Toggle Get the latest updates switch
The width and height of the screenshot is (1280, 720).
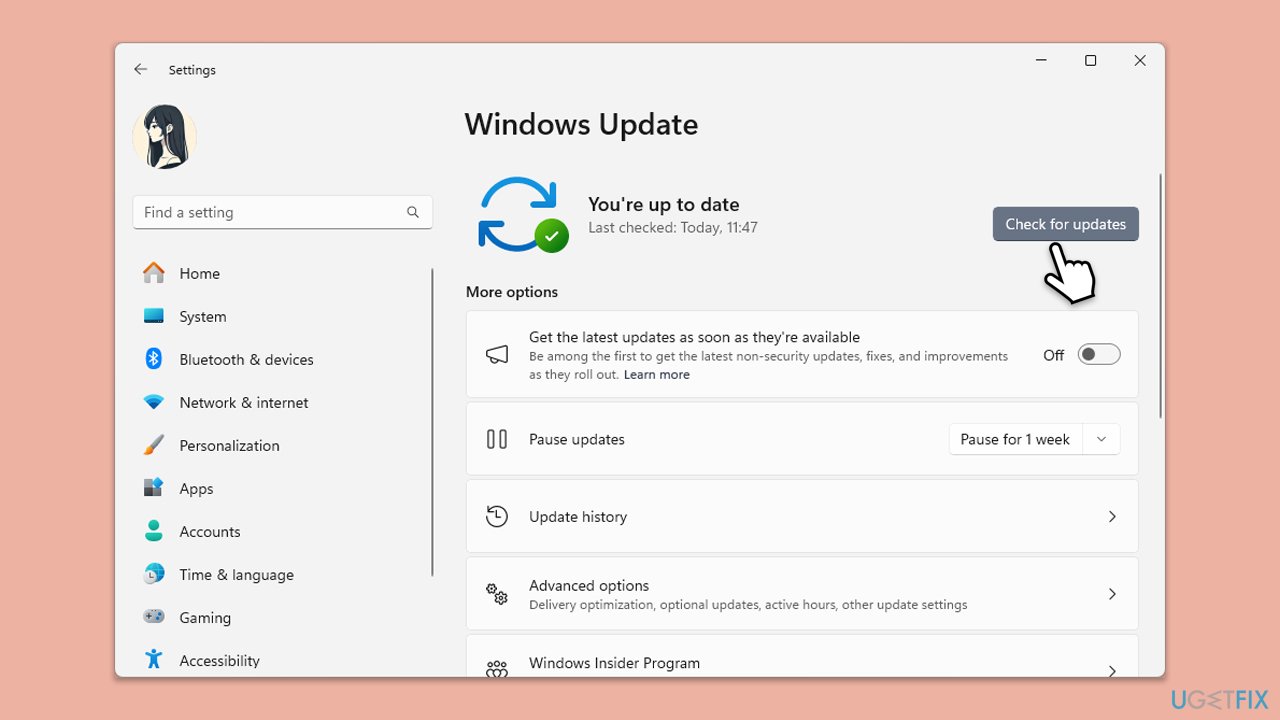click(x=1098, y=355)
